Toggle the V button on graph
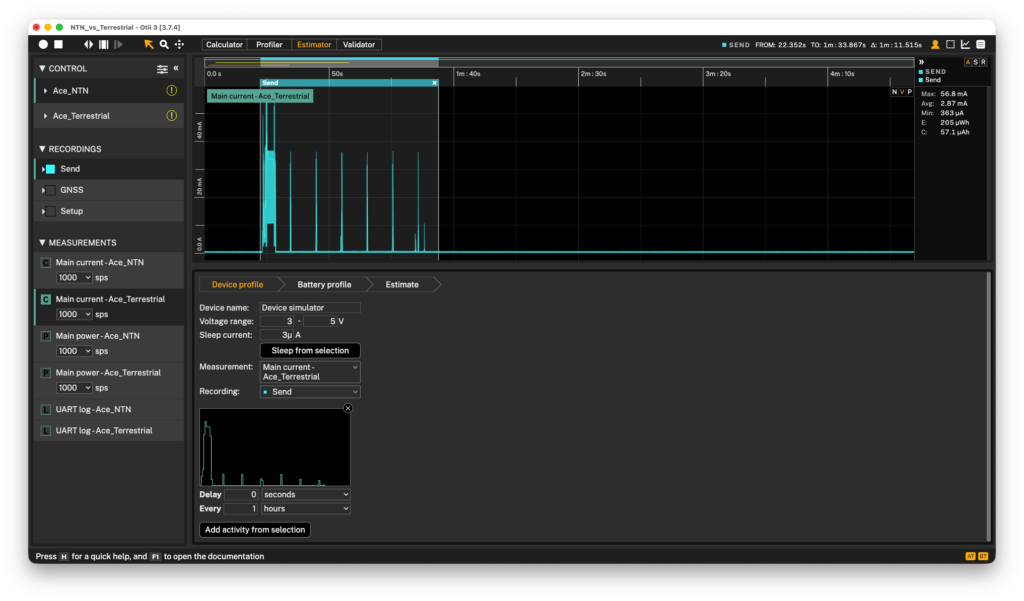 coord(902,92)
